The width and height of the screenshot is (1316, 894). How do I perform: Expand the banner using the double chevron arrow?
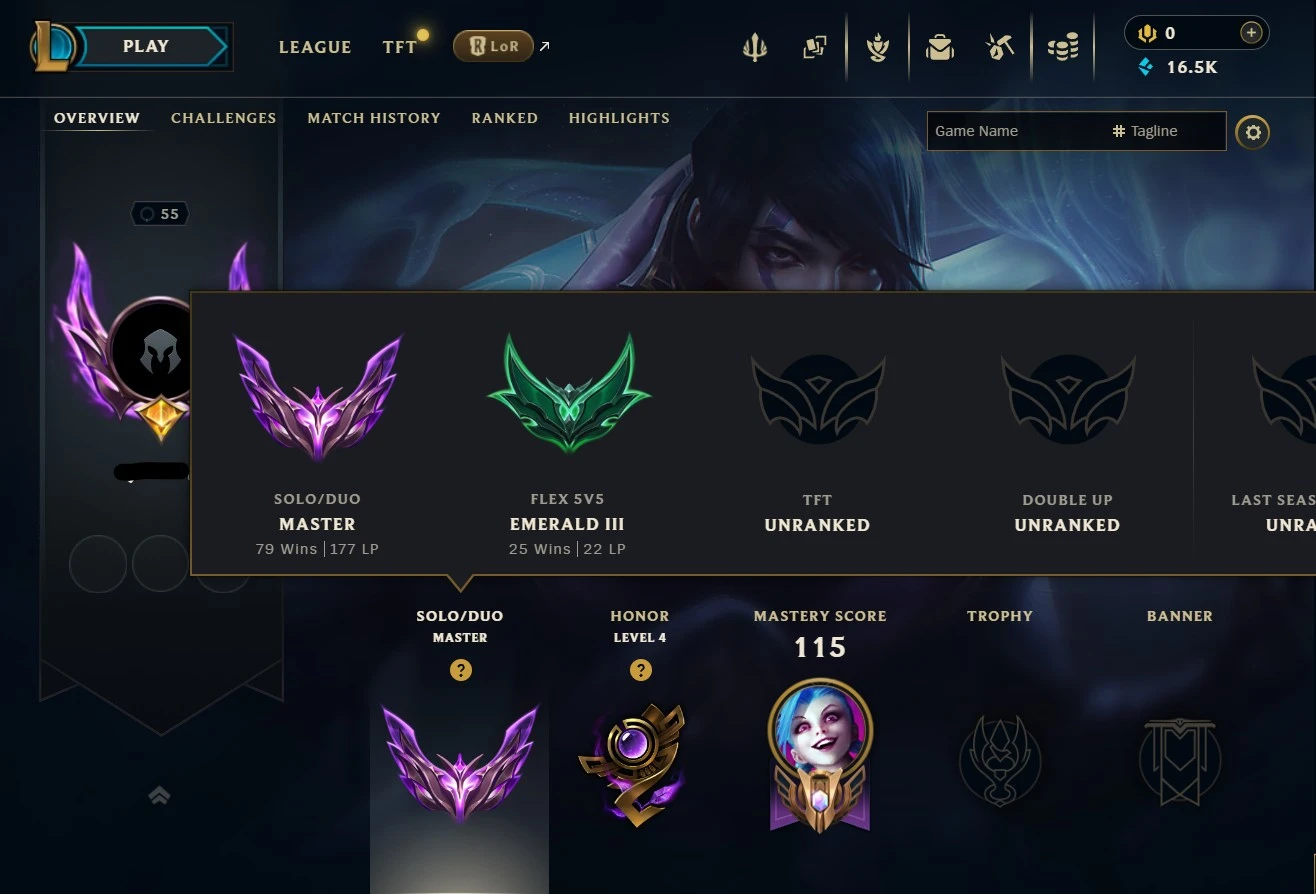pyautogui.click(x=159, y=796)
